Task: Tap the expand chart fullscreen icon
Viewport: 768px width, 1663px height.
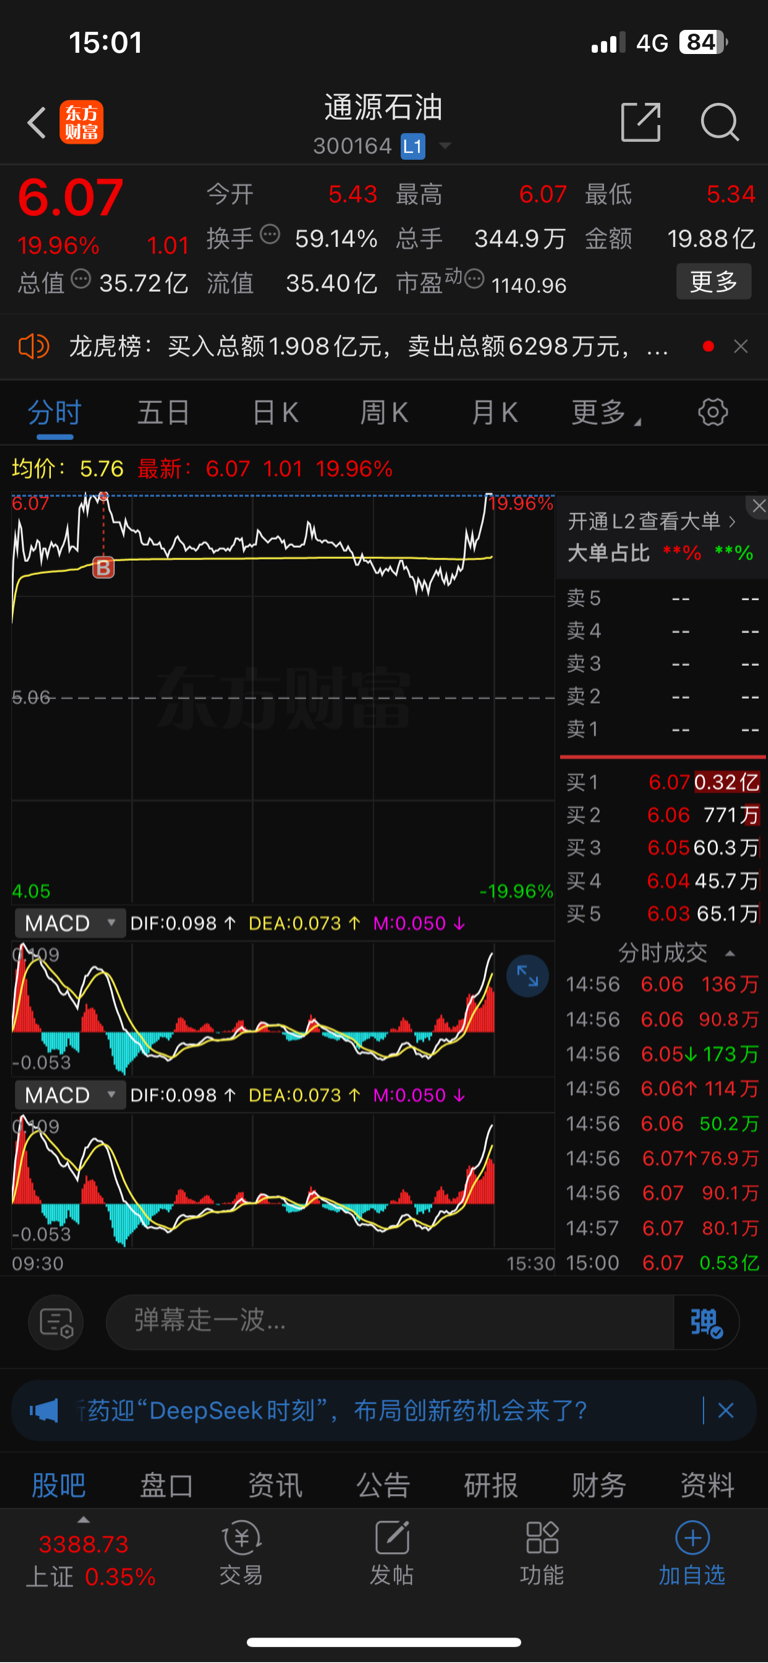Action: pyautogui.click(x=528, y=976)
